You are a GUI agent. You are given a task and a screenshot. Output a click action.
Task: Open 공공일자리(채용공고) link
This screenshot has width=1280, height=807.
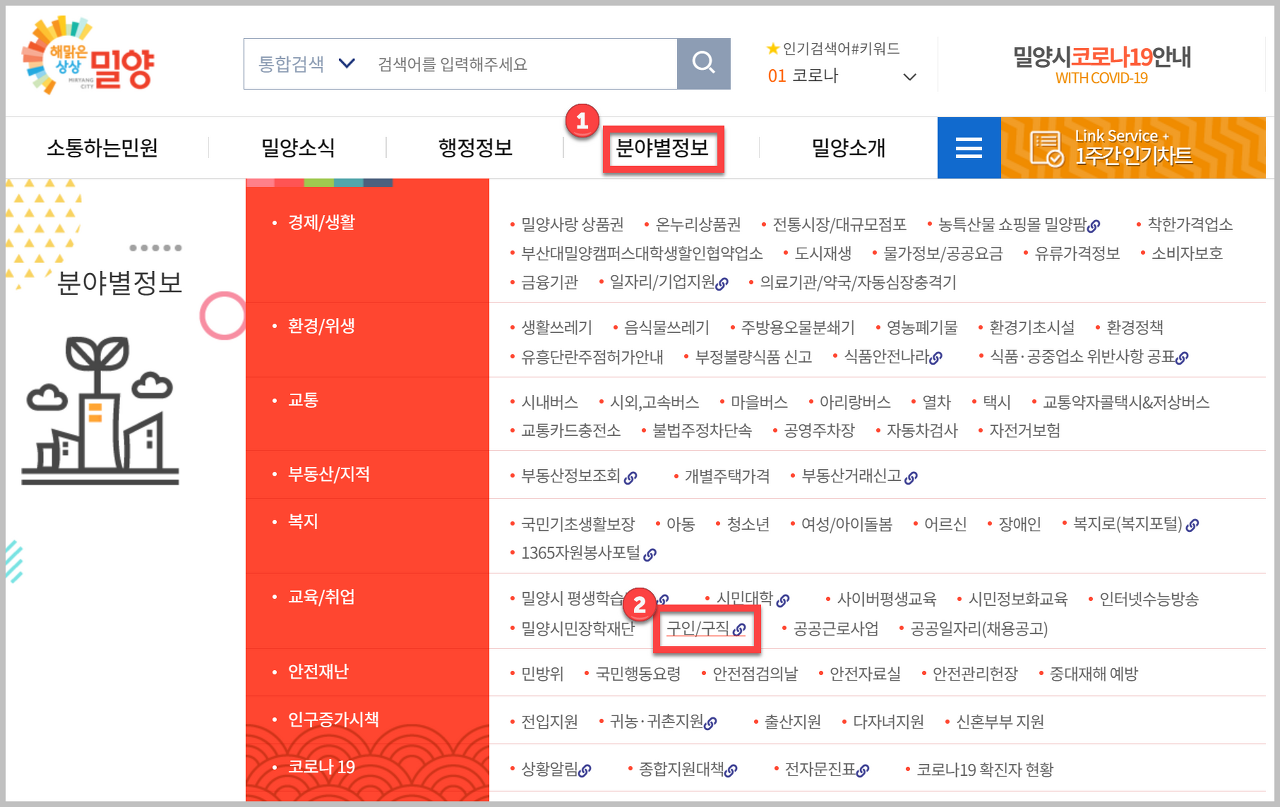pos(979,628)
